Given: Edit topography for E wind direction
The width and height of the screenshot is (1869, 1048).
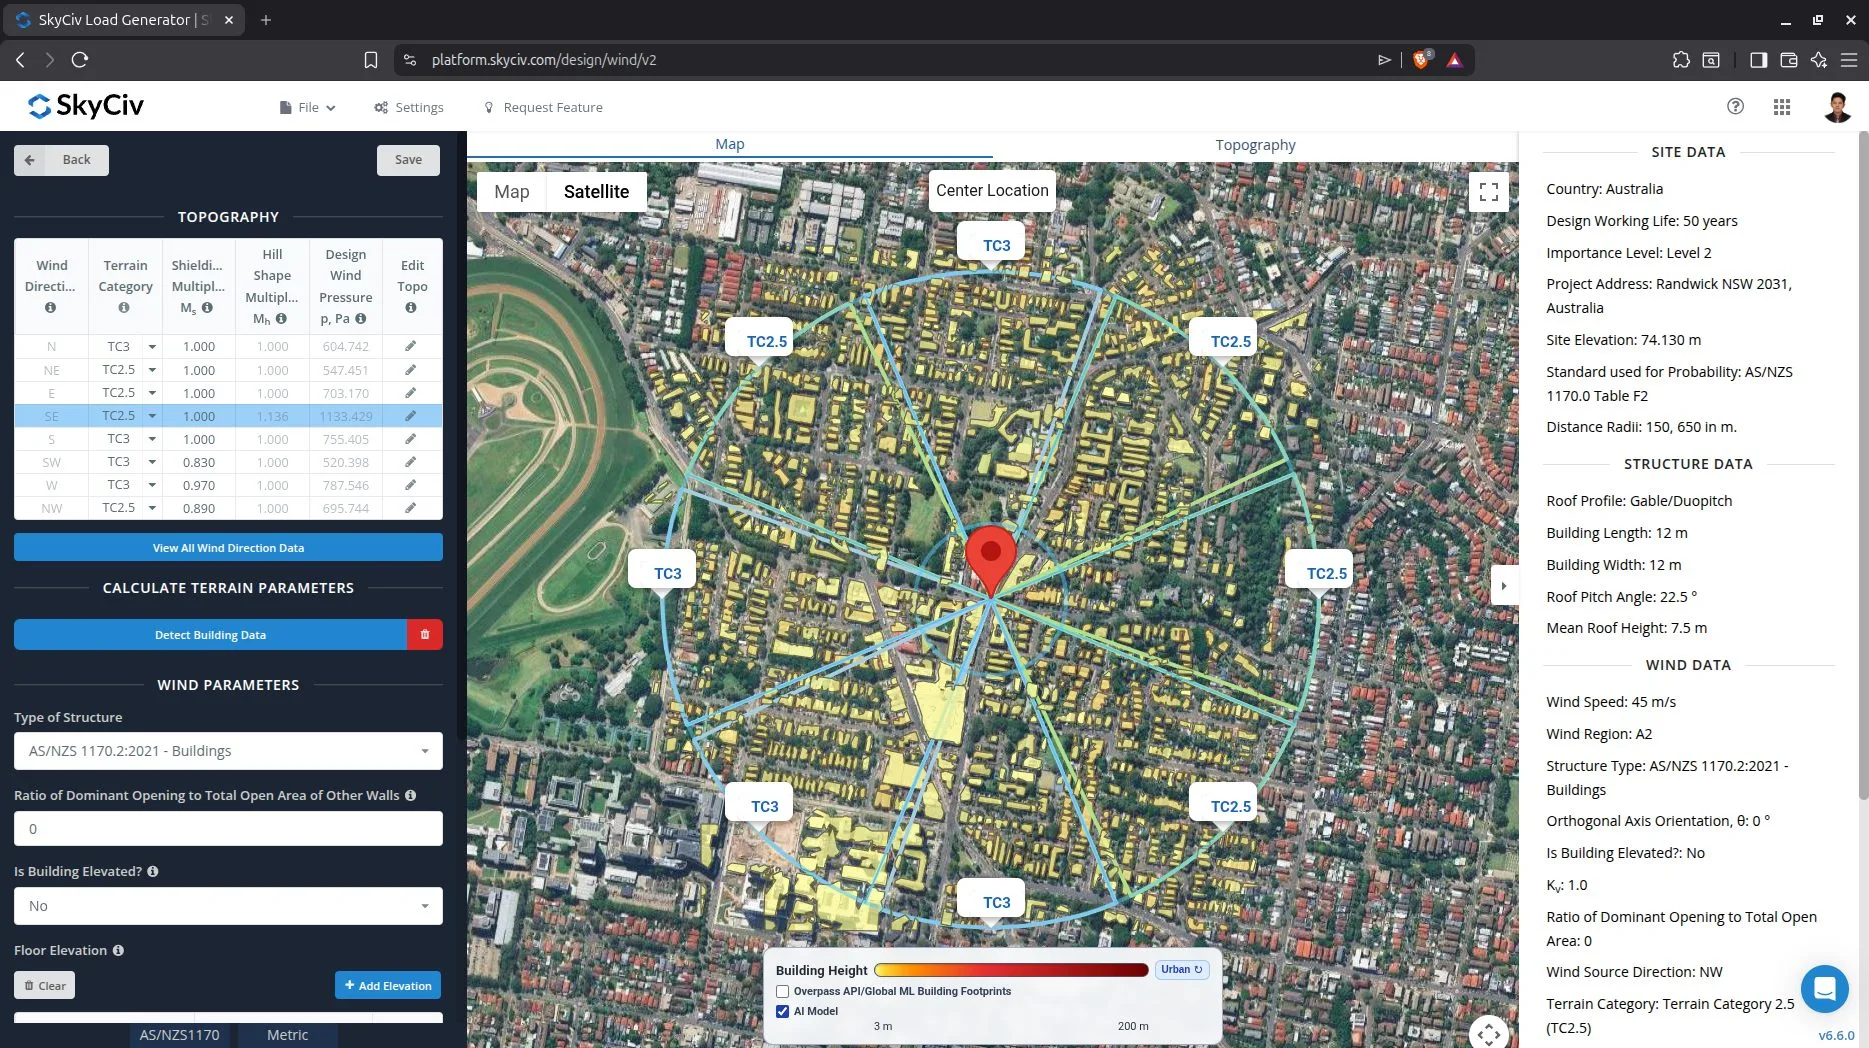Looking at the screenshot, I should (410, 393).
